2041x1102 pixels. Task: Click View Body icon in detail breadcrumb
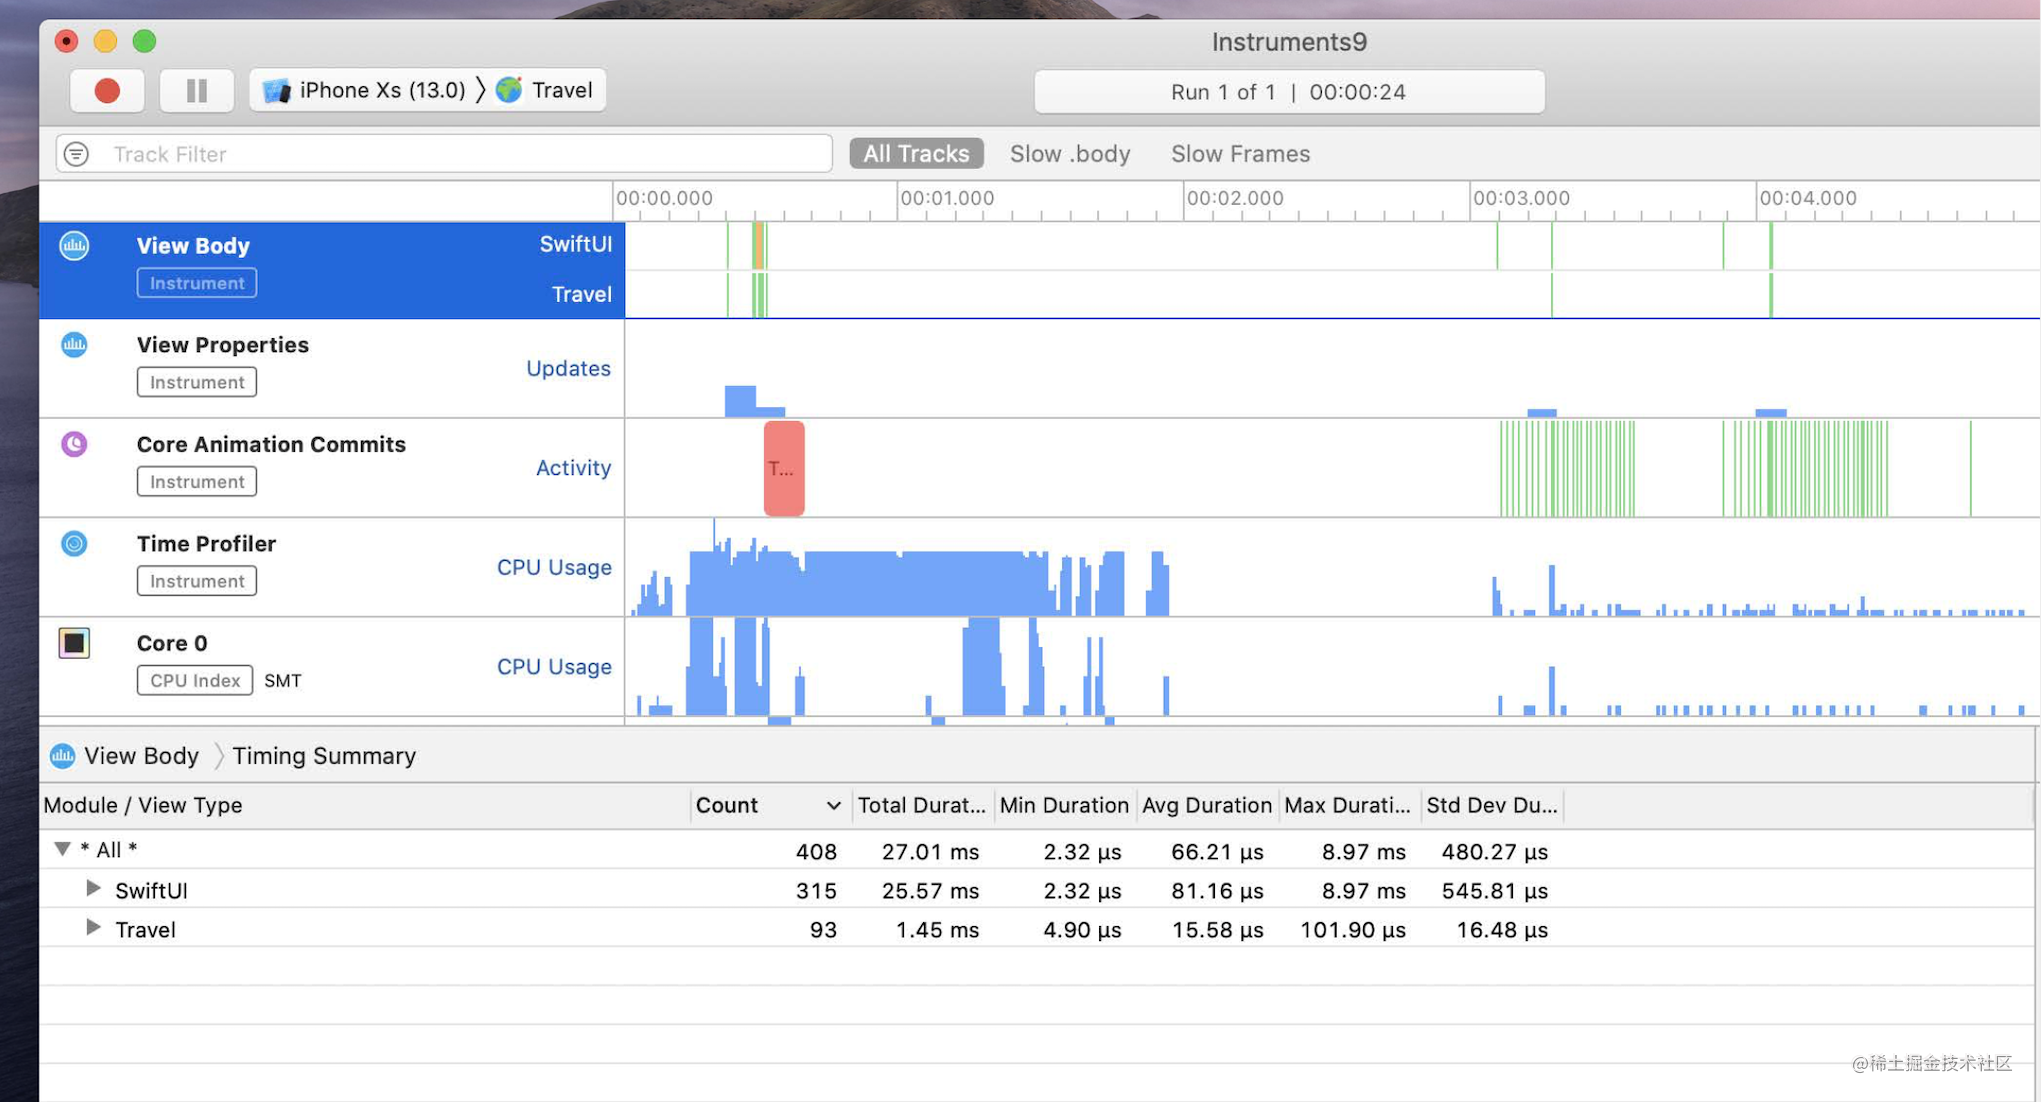(62, 756)
